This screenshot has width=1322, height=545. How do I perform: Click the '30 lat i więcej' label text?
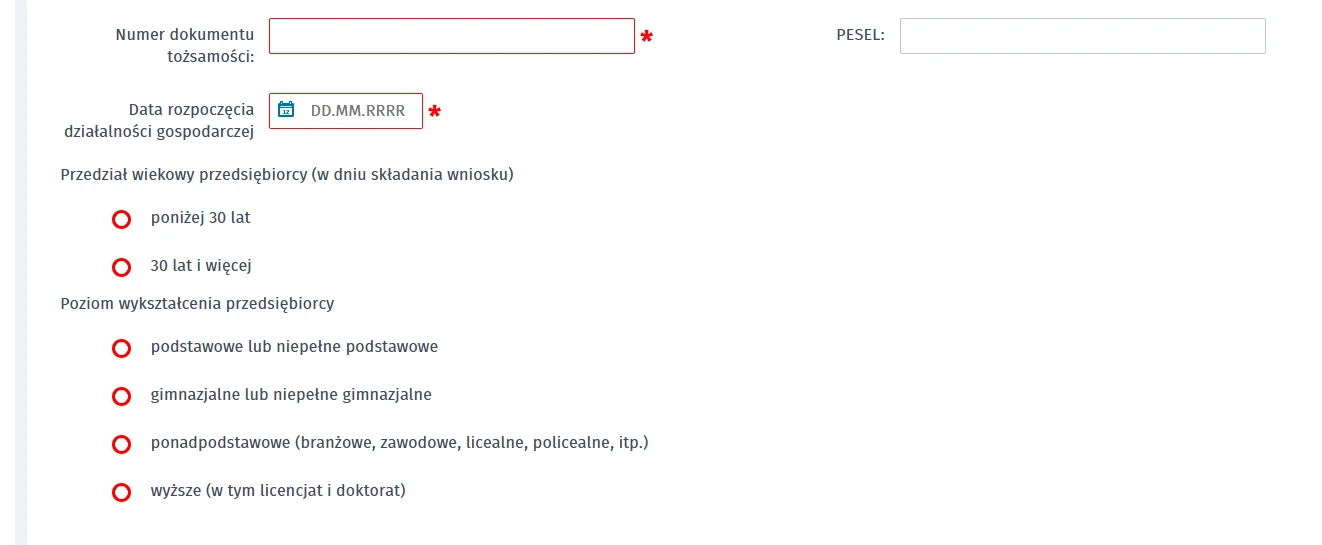click(x=201, y=266)
